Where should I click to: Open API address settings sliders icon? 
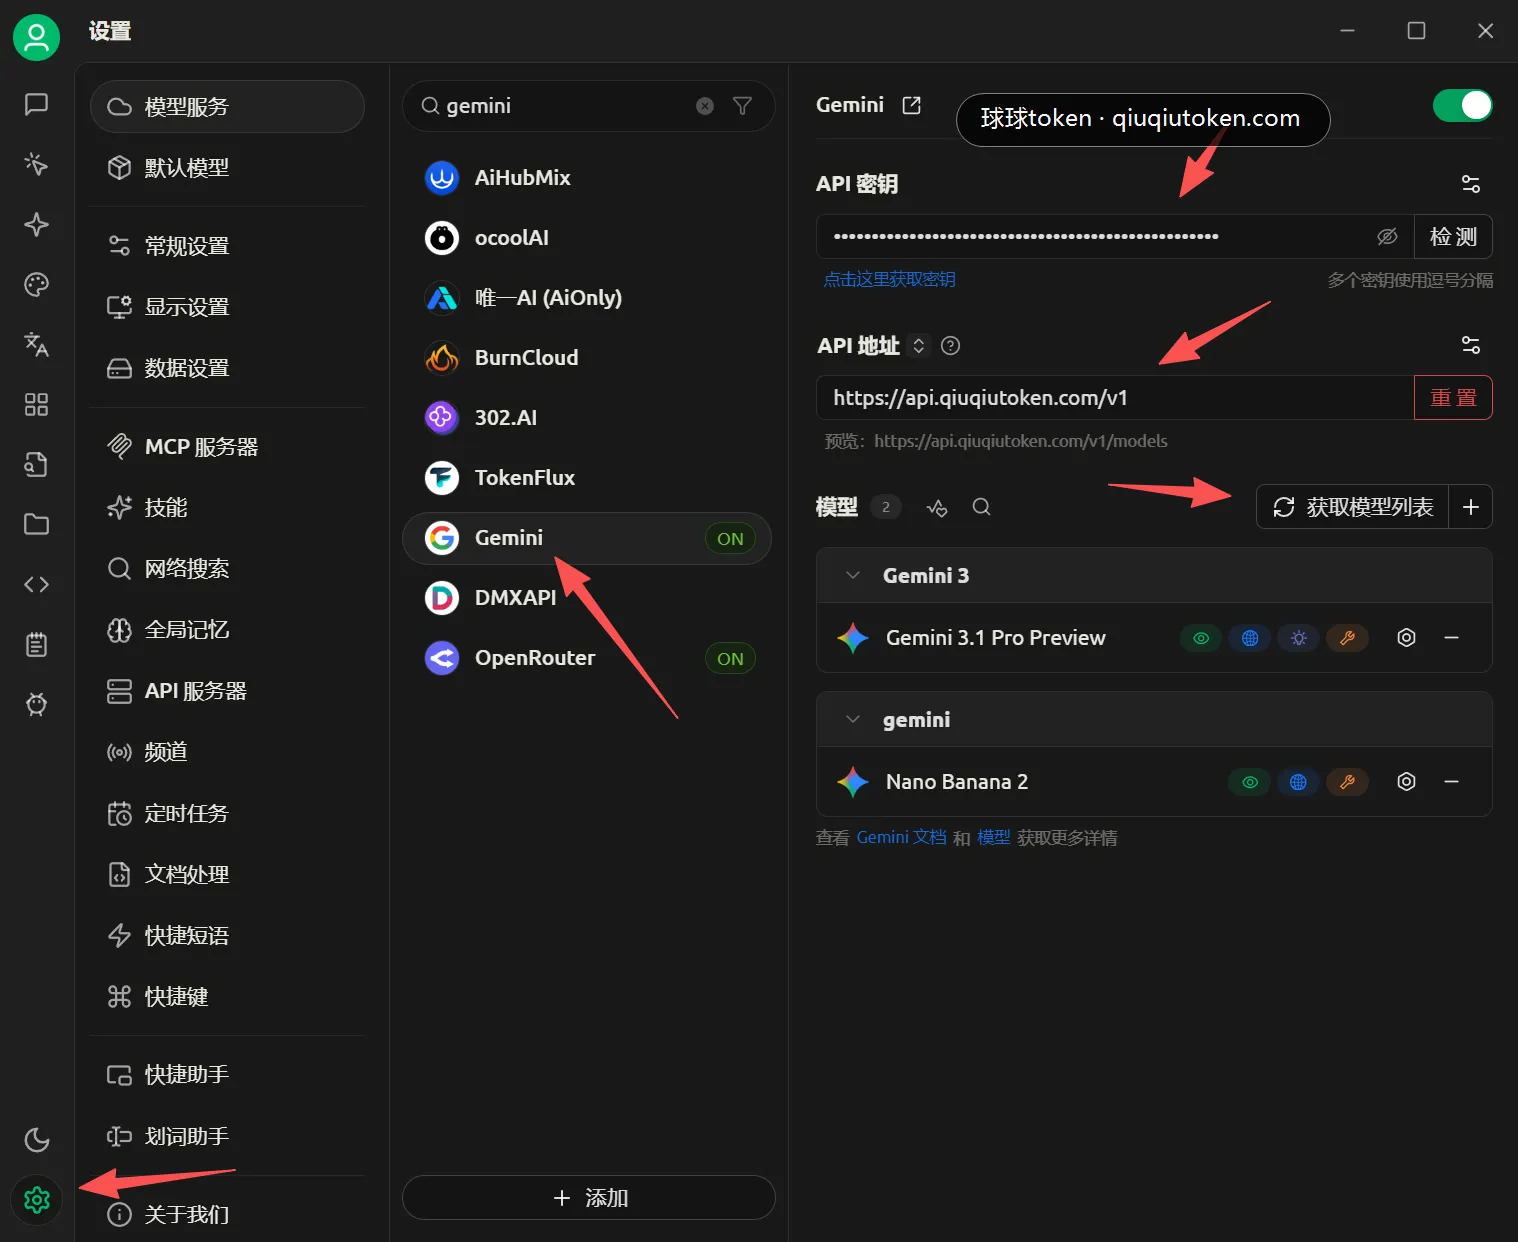pos(1470,345)
